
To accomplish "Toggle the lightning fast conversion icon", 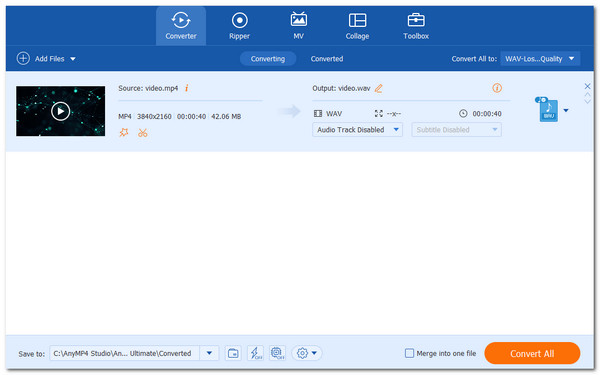I will click(255, 353).
